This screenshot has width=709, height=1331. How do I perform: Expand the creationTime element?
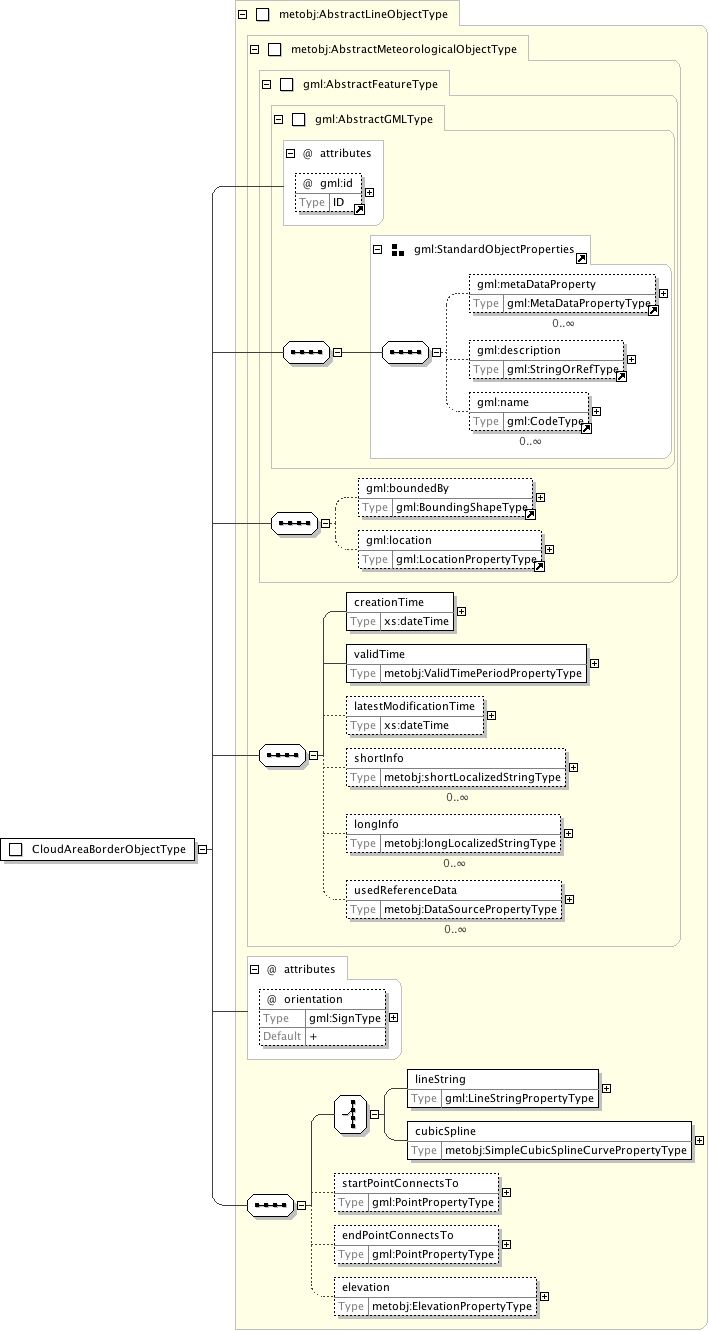[461, 611]
